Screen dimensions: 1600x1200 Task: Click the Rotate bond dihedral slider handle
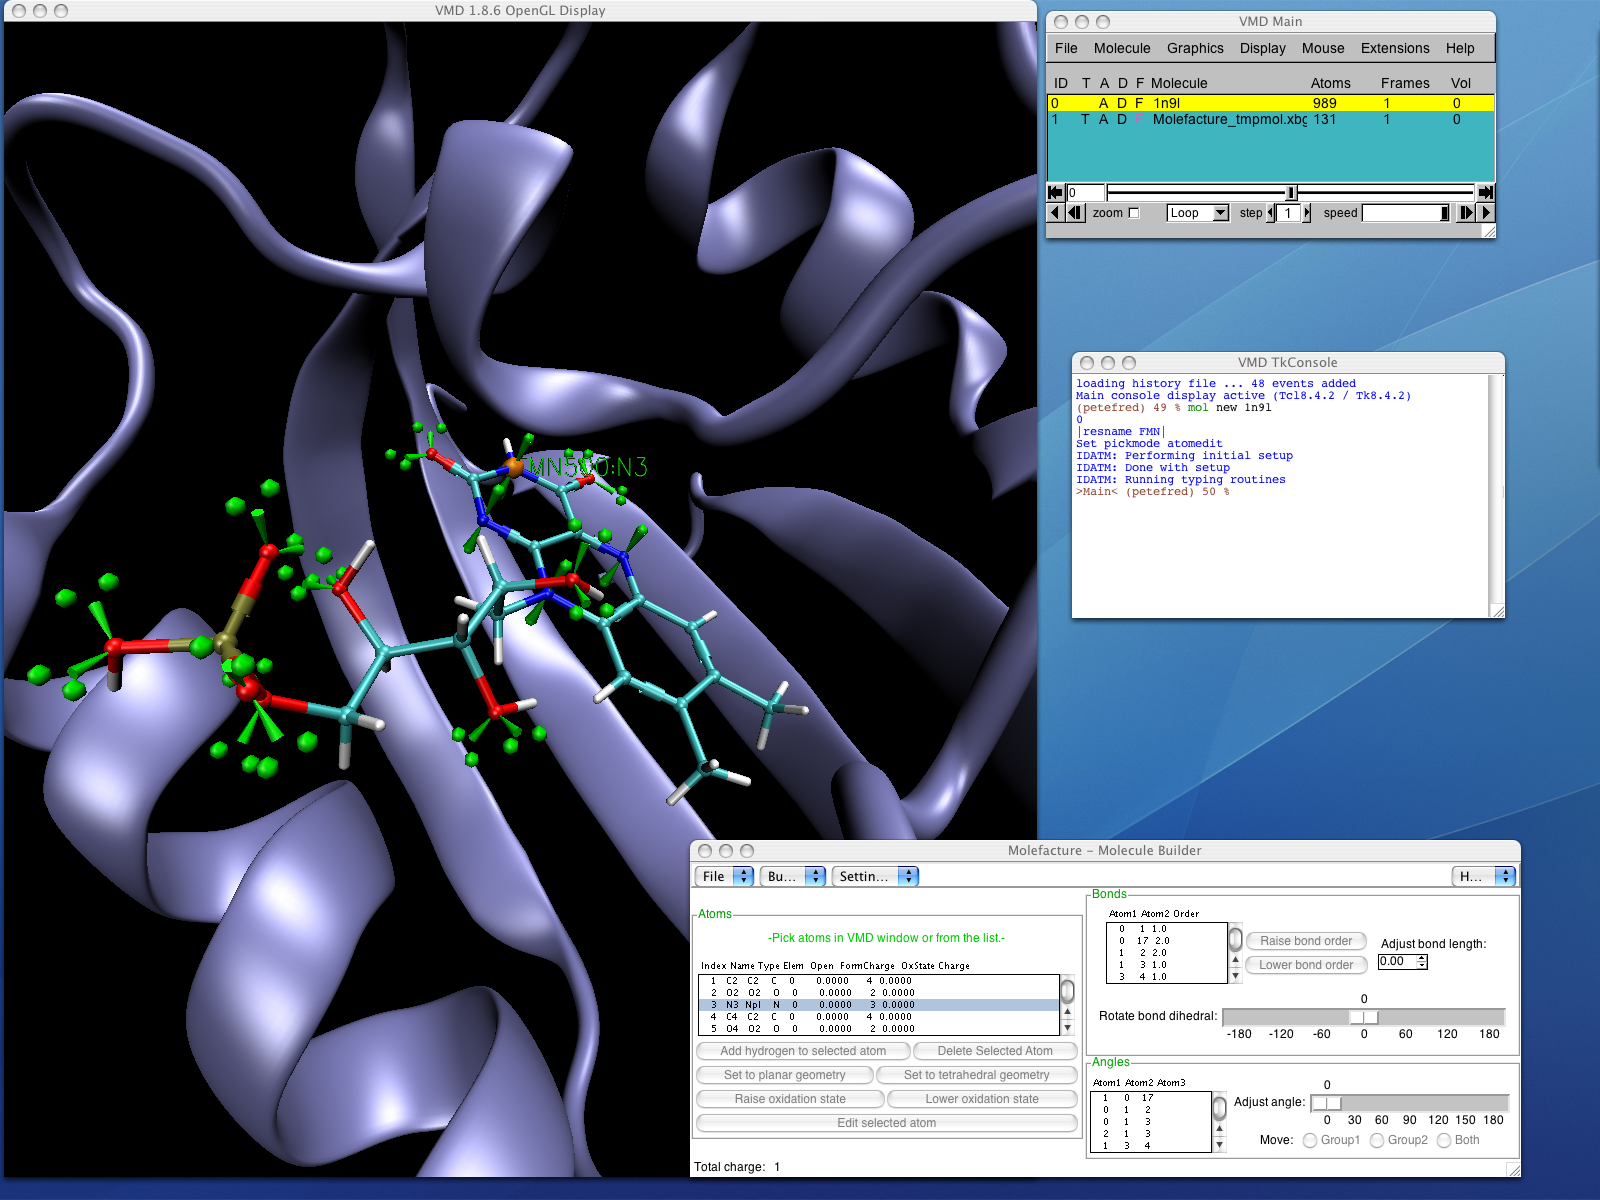pos(1363,1017)
